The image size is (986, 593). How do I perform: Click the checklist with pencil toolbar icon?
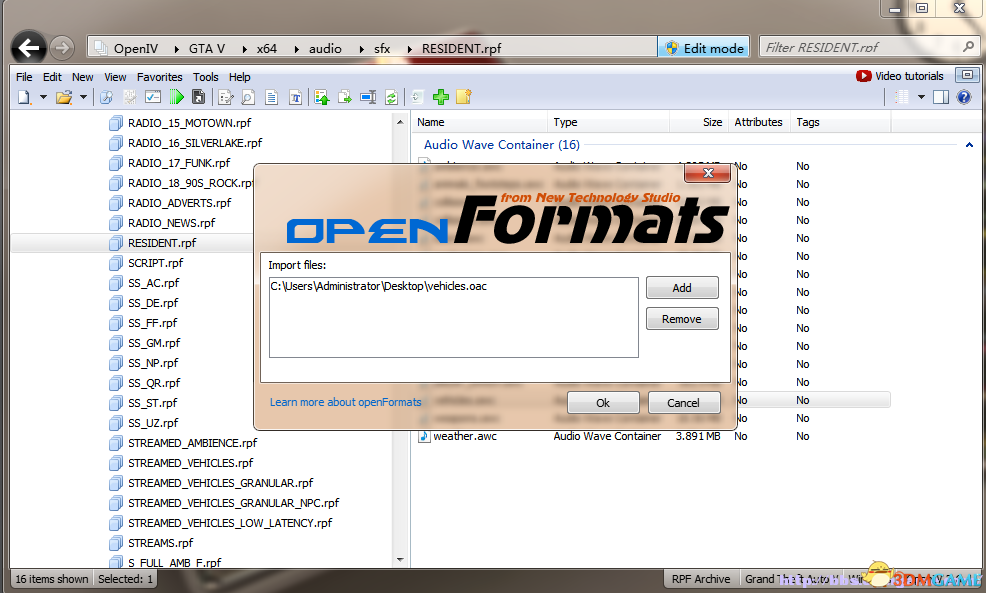tap(226, 97)
